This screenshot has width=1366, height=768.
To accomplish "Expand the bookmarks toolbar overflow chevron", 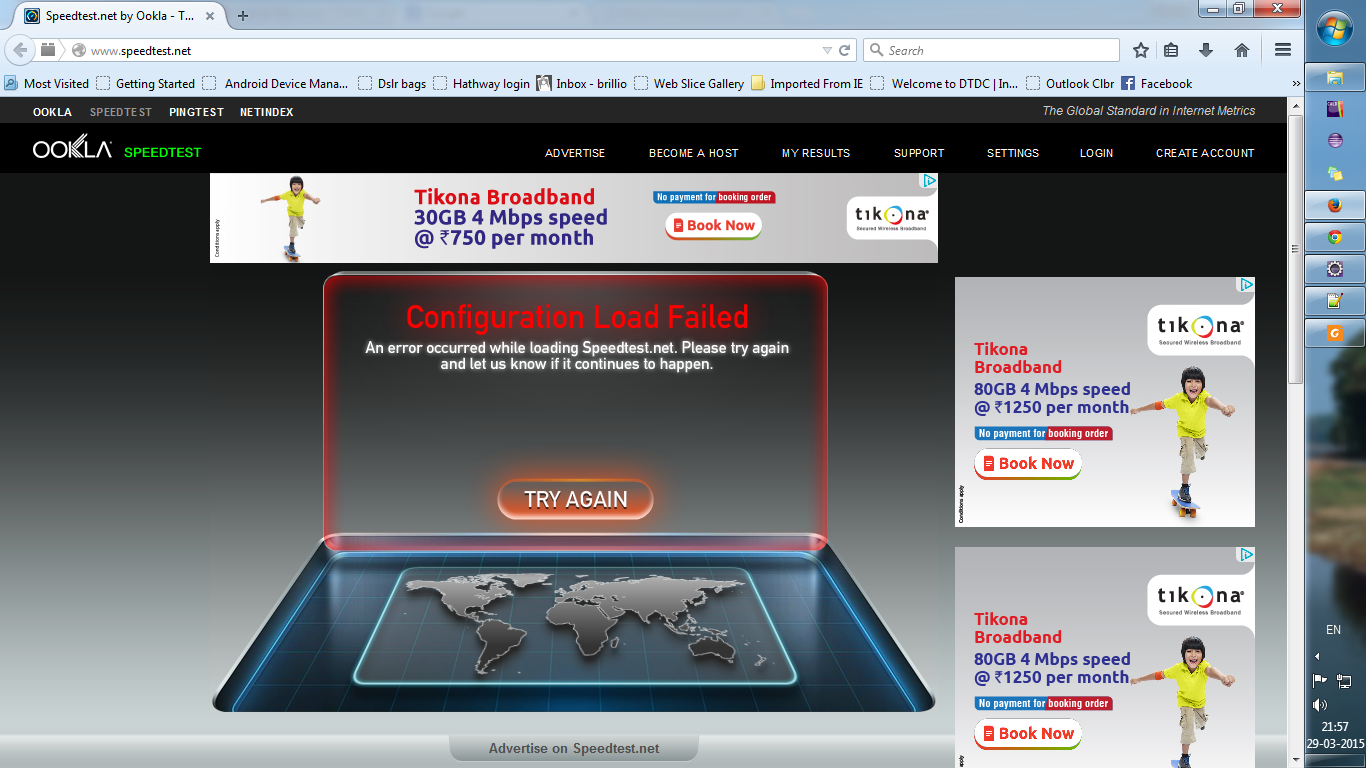I will tap(1296, 84).
